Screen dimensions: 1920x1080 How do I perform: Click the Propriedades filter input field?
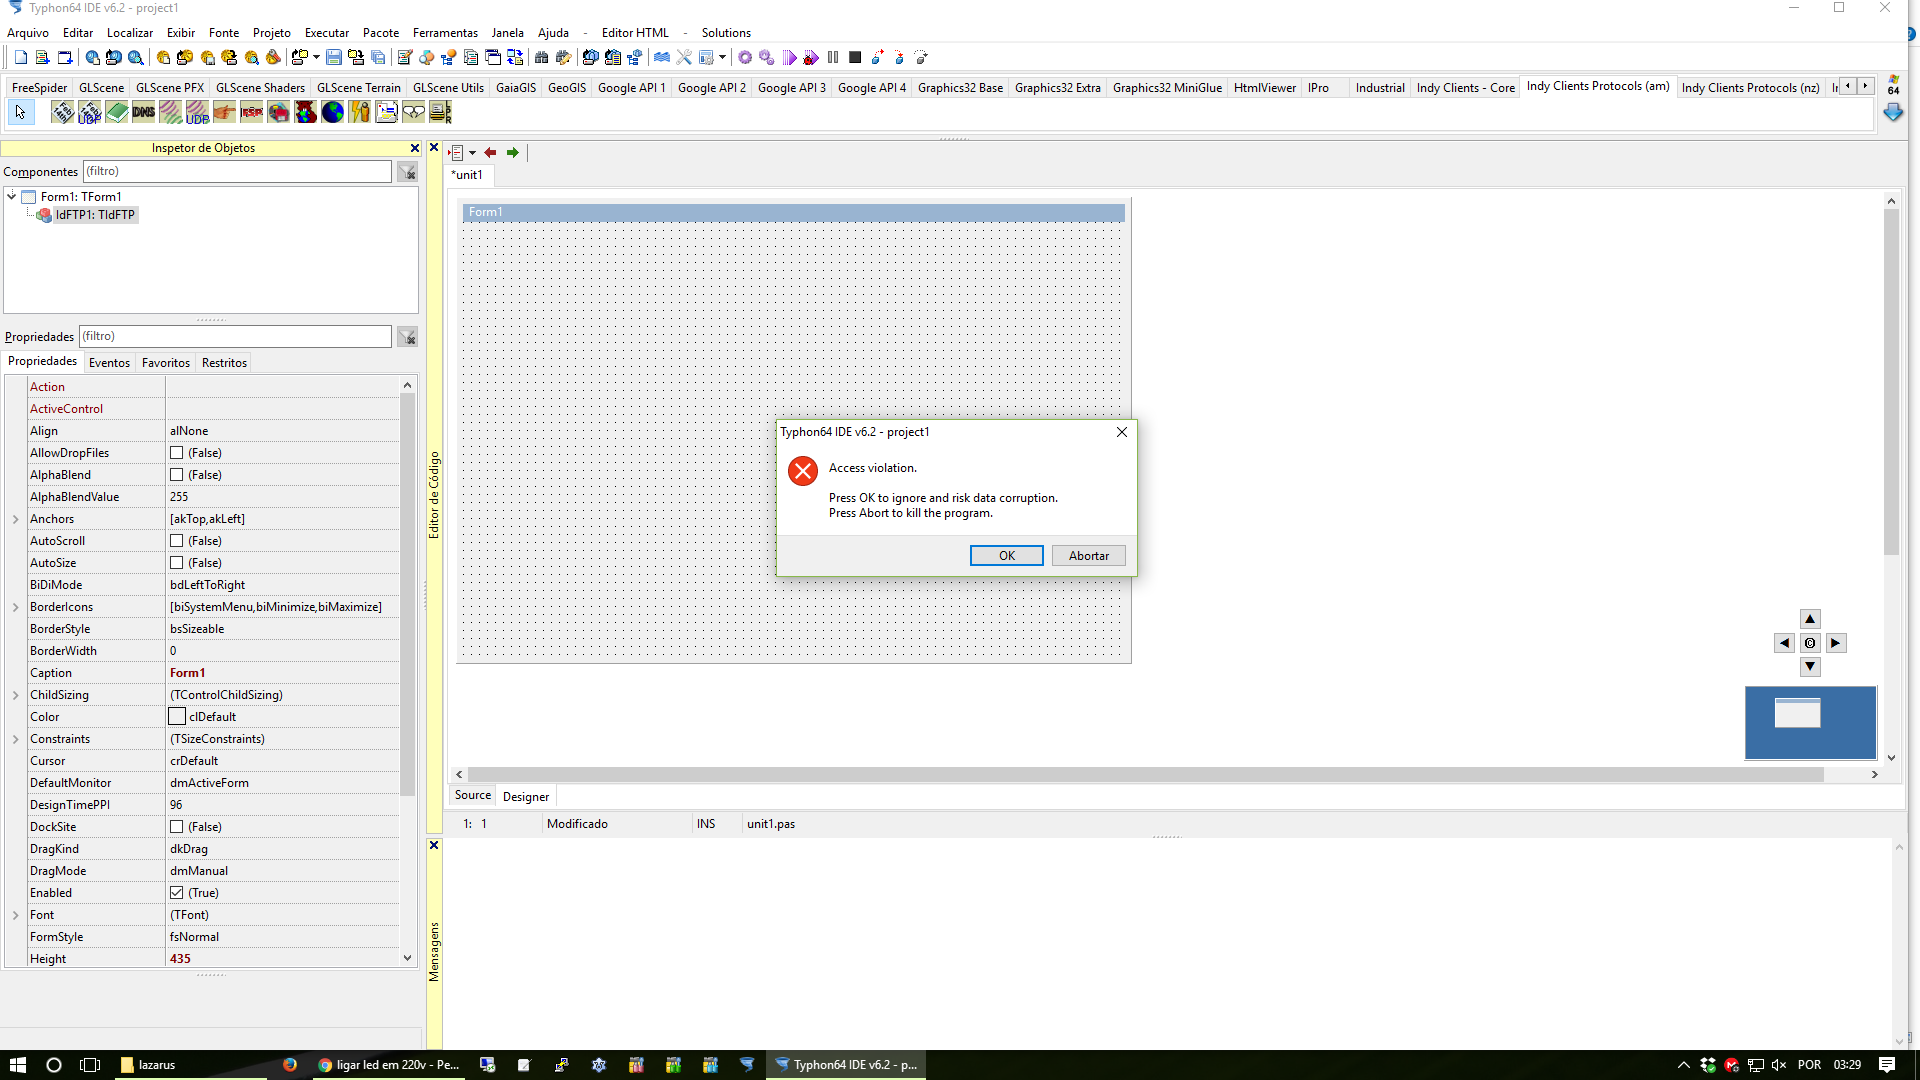pos(235,337)
